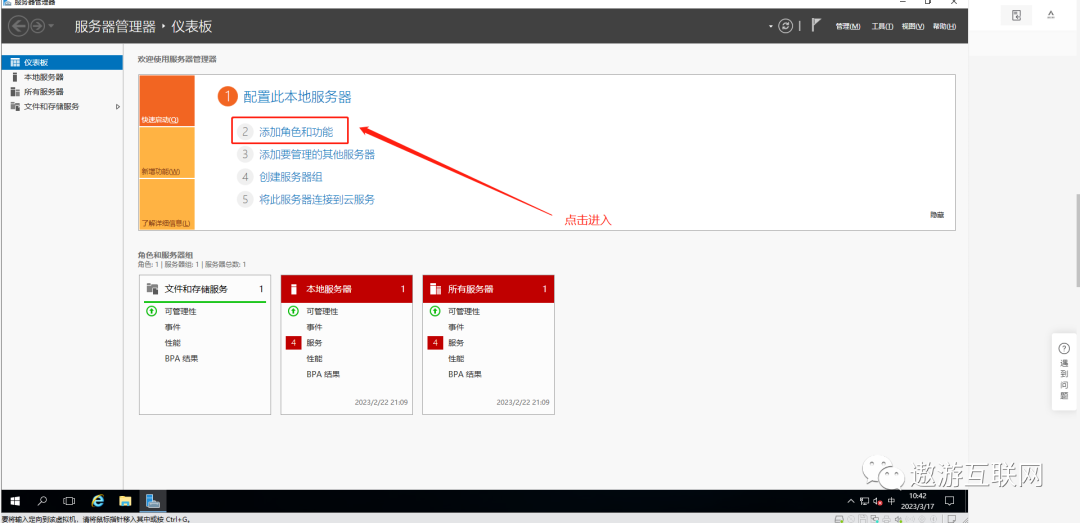The image size is (1080, 523).
Task: Expand the 文件和存储服务 sidebar arrow
Action: (118, 107)
